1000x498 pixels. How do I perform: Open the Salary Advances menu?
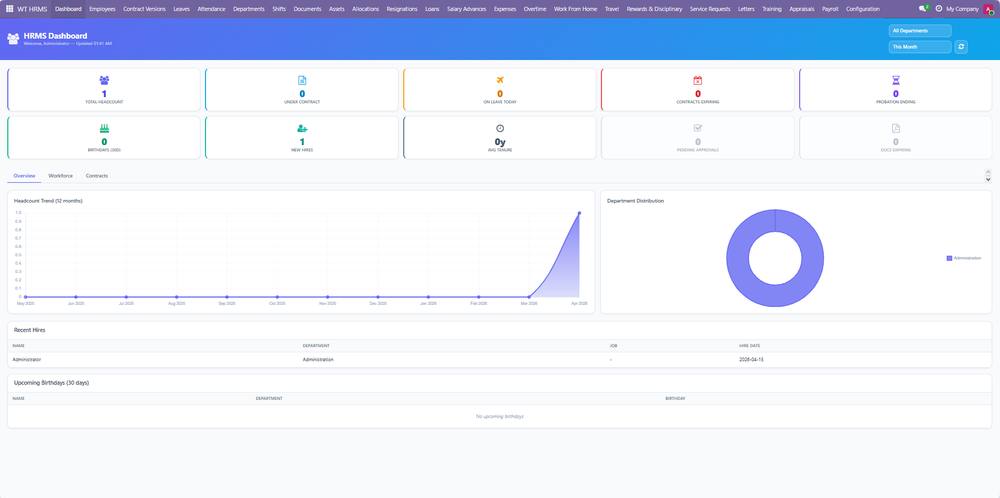[467, 9]
